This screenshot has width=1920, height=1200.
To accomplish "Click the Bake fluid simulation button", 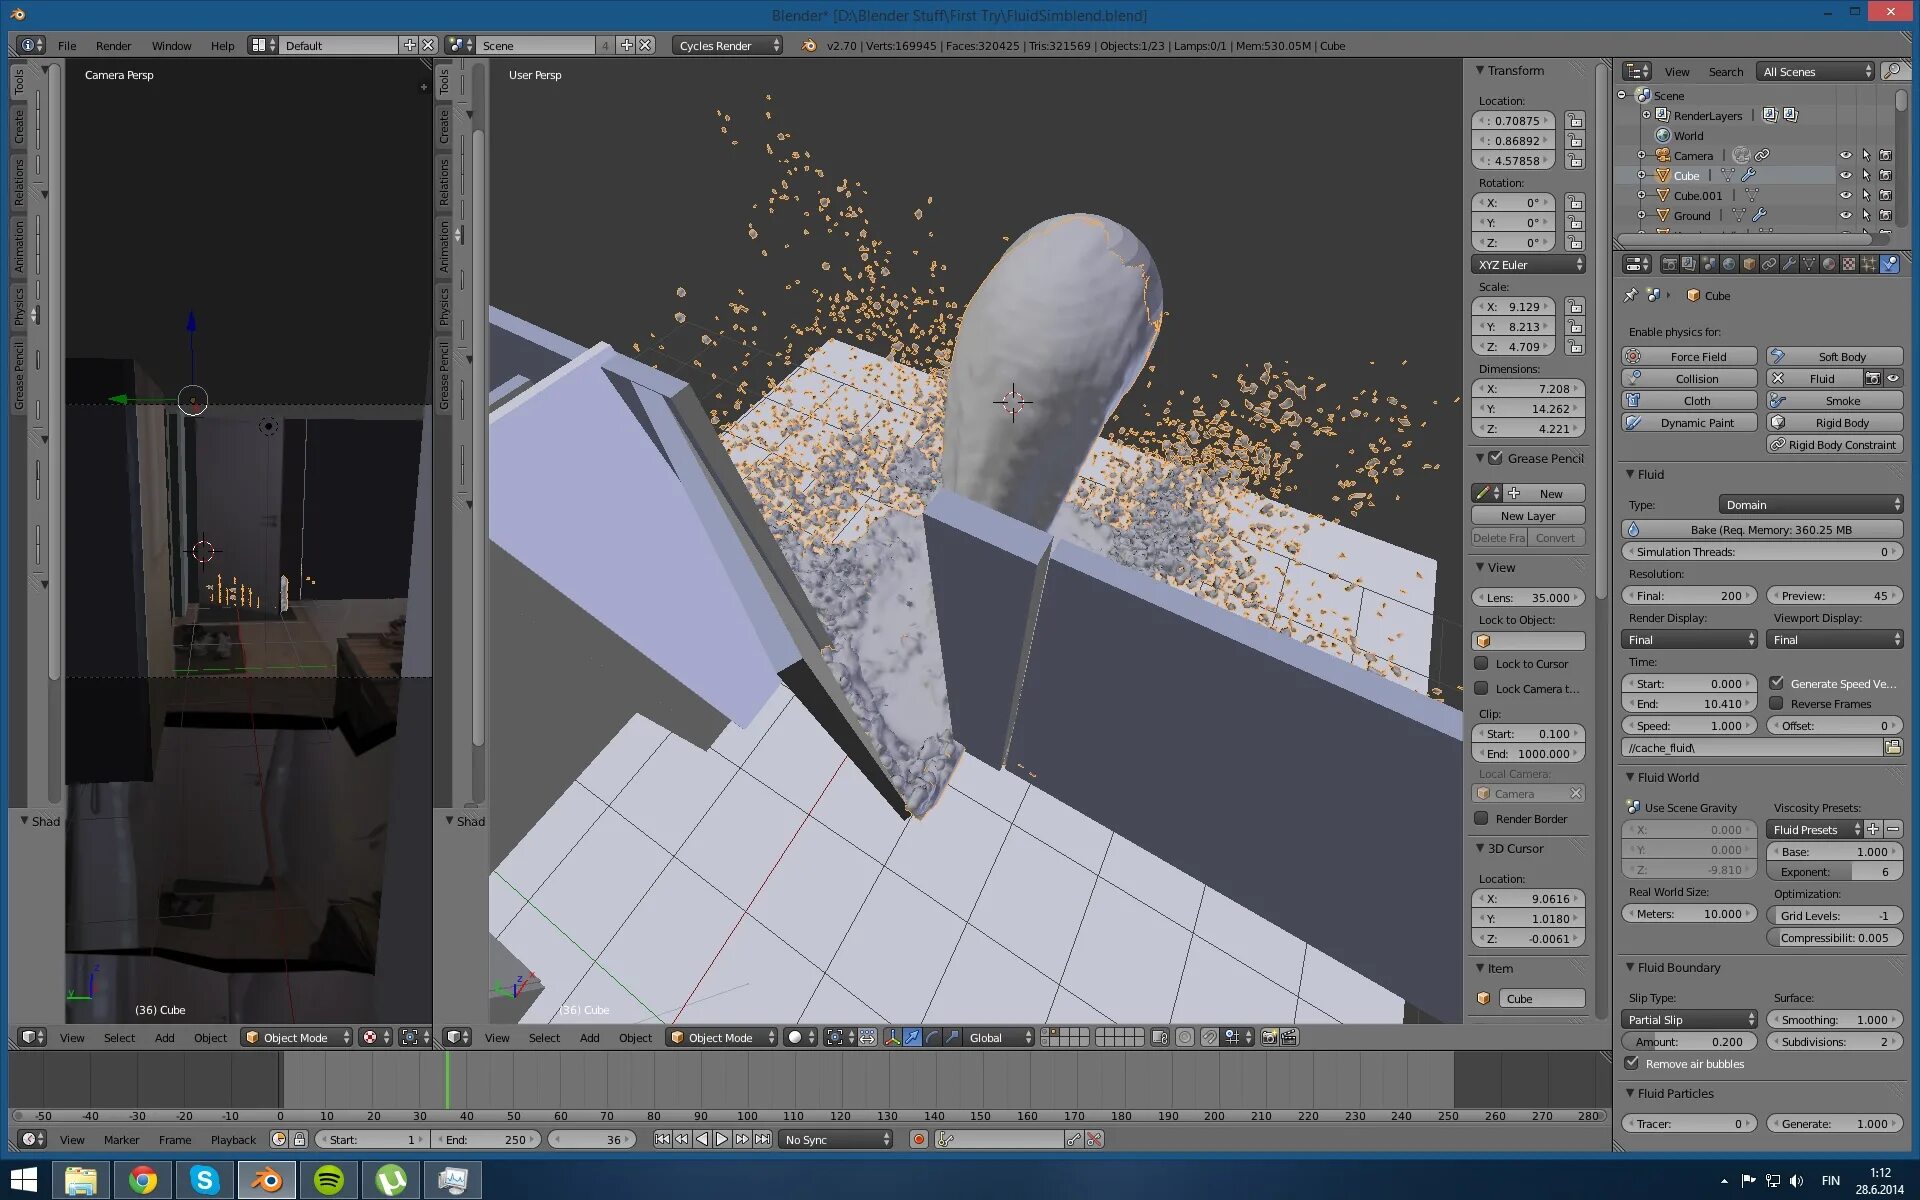I will tap(1761, 529).
